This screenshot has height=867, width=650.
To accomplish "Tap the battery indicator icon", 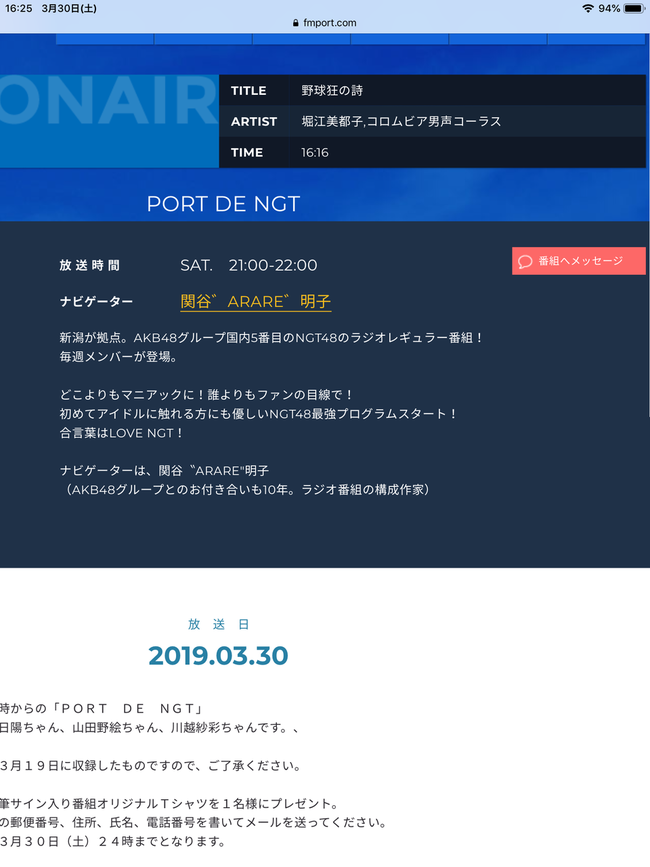I will coord(634,8).
